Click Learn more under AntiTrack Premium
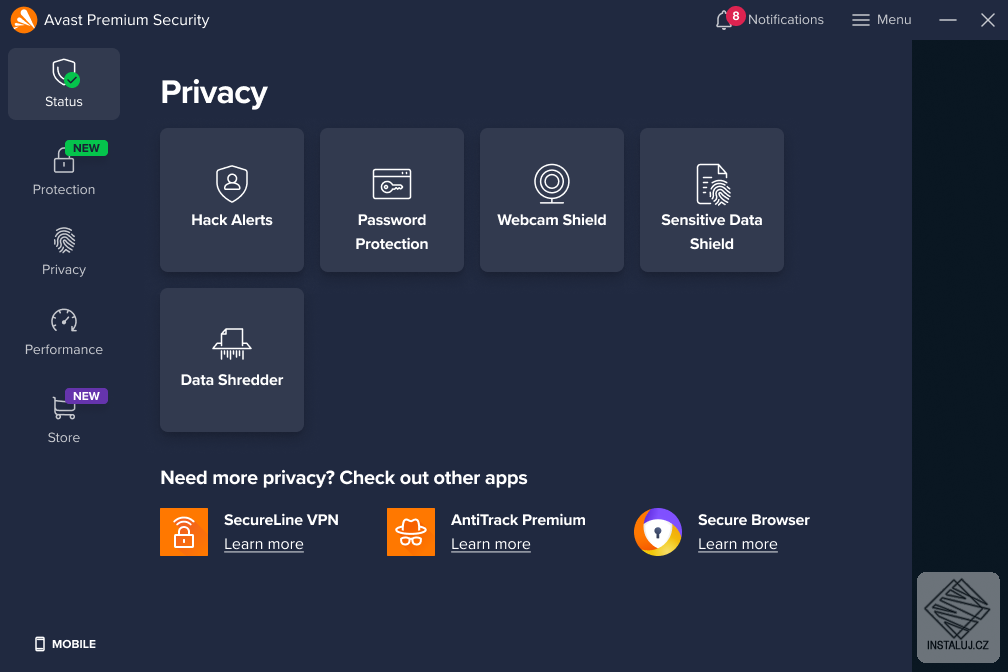This screenshot has width=1008, height=672. click(490, 544)
